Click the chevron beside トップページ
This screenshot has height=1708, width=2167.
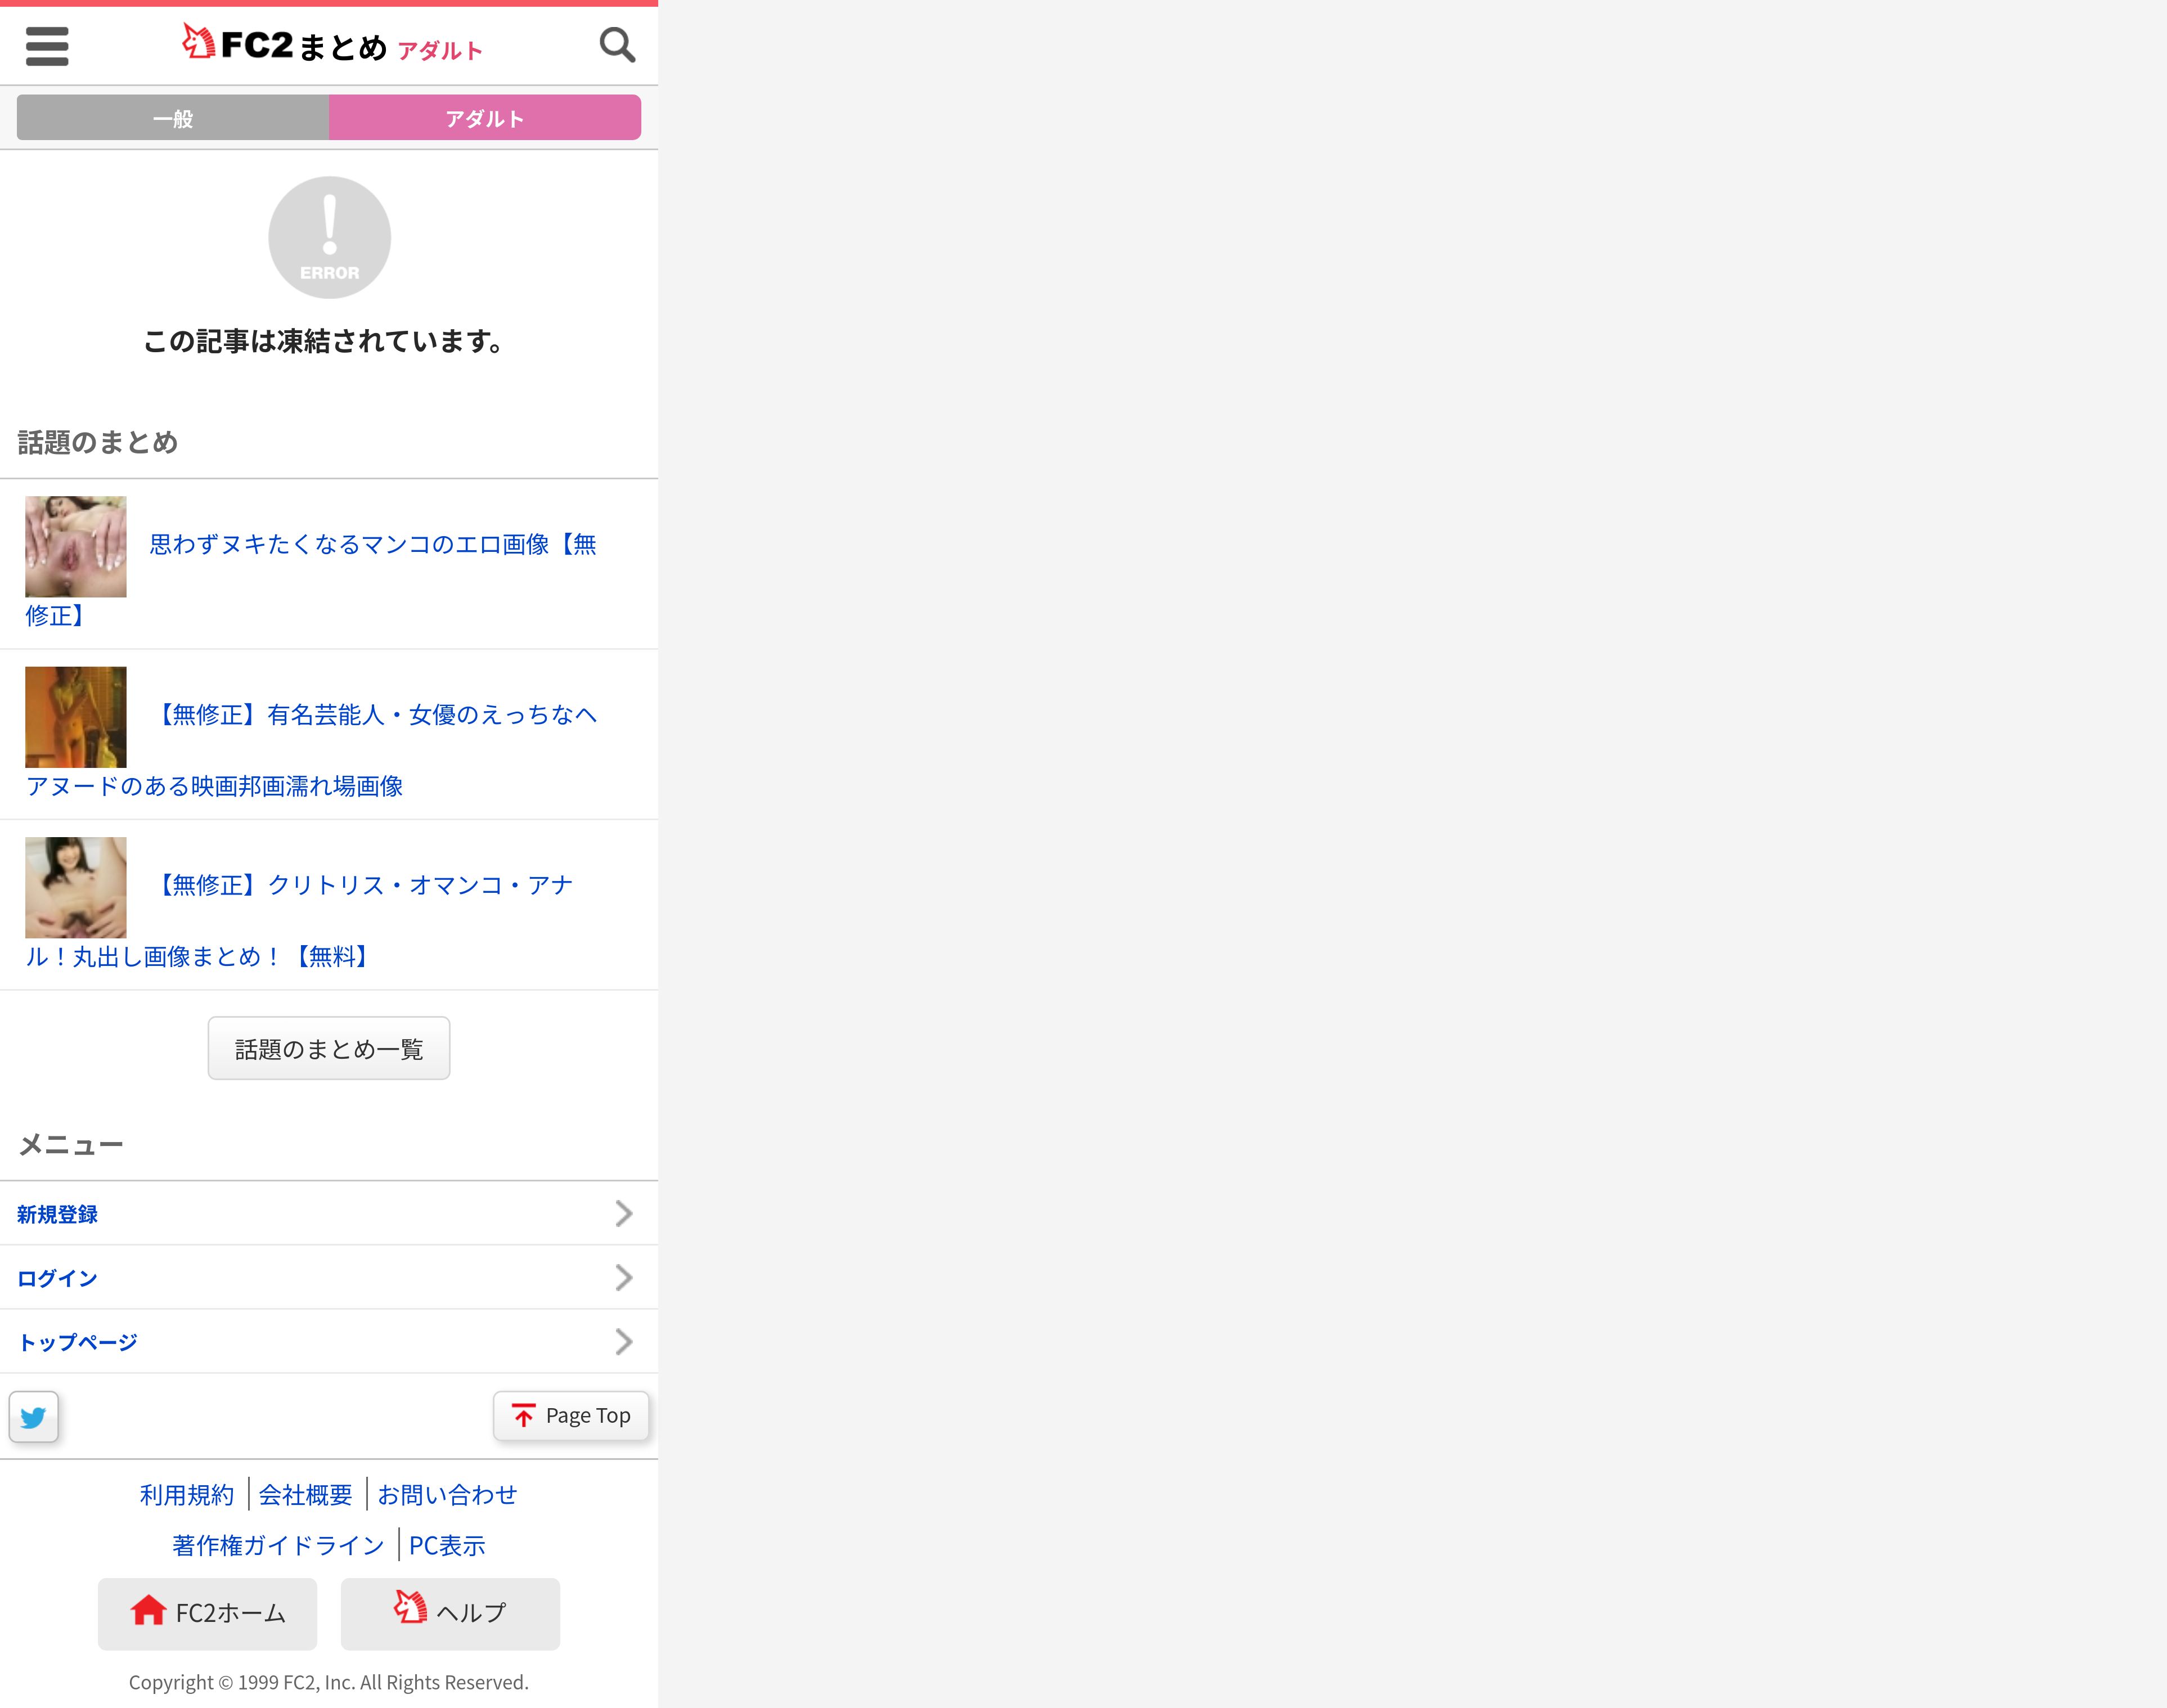[x=624, y=1341]
